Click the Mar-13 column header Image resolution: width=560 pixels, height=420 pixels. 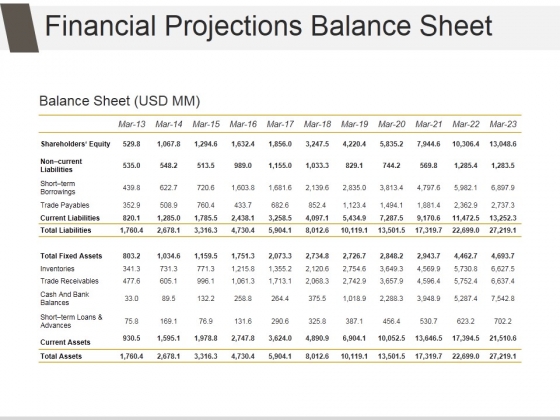[x=132, y=124]
